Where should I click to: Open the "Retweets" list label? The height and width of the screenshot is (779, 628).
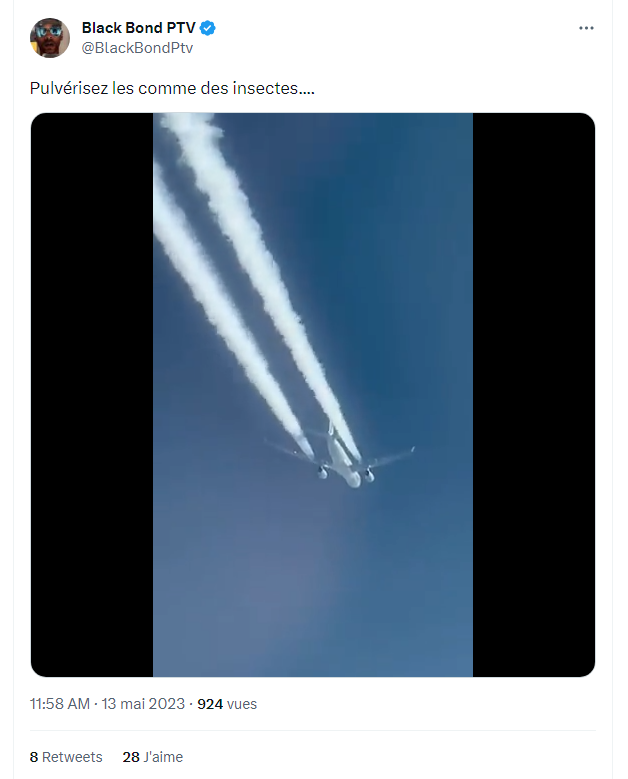pos(72,757)
